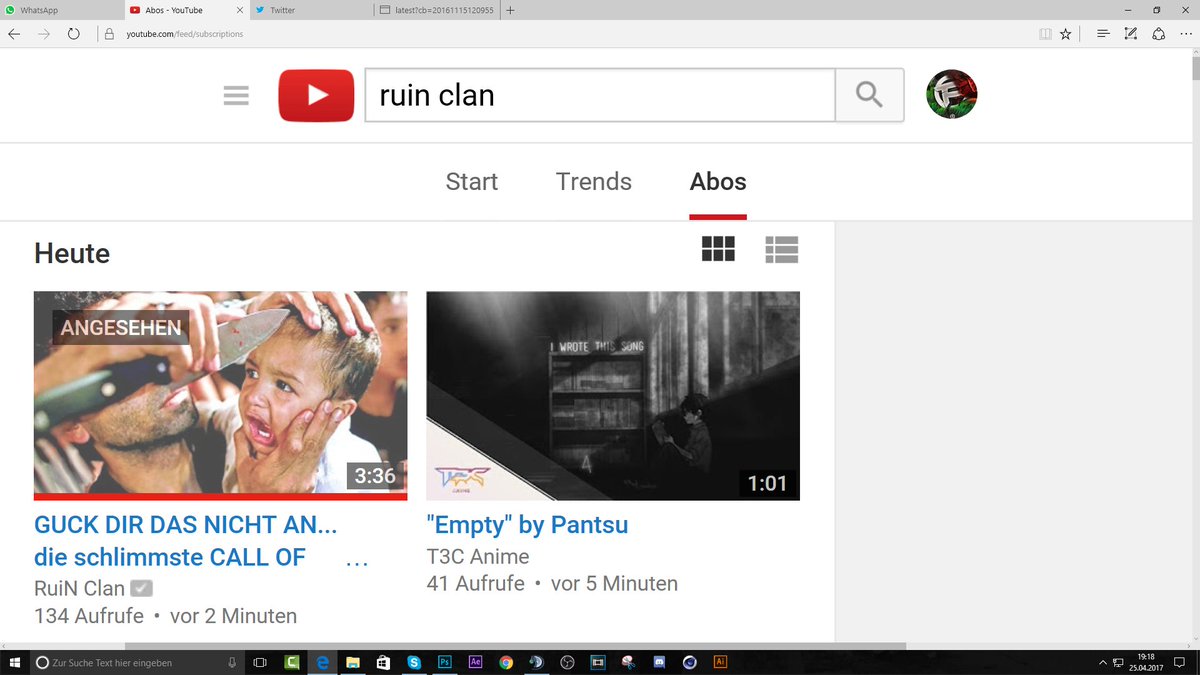Click the Heute section heading
Screen dimensions: 1200x675
(72, 253)
